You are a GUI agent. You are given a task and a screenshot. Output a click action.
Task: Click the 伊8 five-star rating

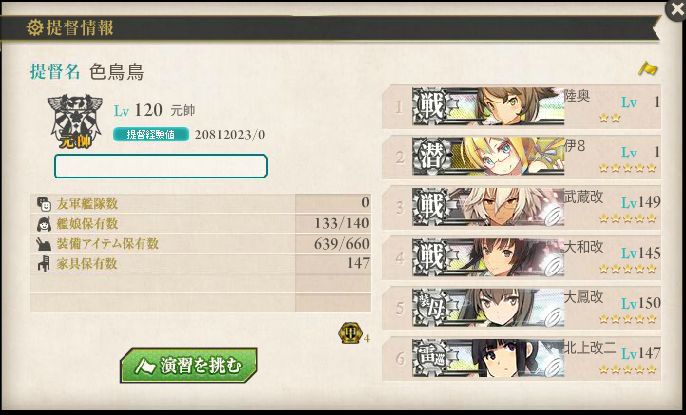pos(627,168)
